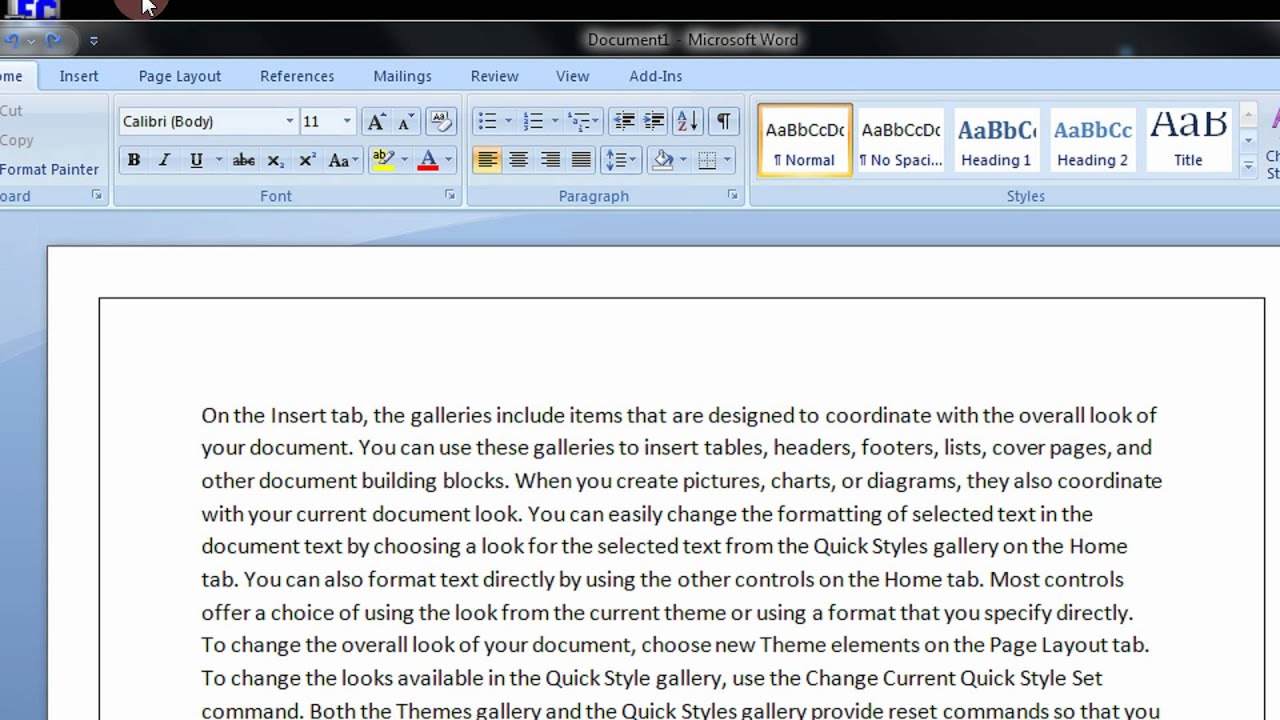Image resolution: width=1280 pixels, height=720 pixels.
Task: Toggle Show/Hide paragraph marks
Action: 723,121
